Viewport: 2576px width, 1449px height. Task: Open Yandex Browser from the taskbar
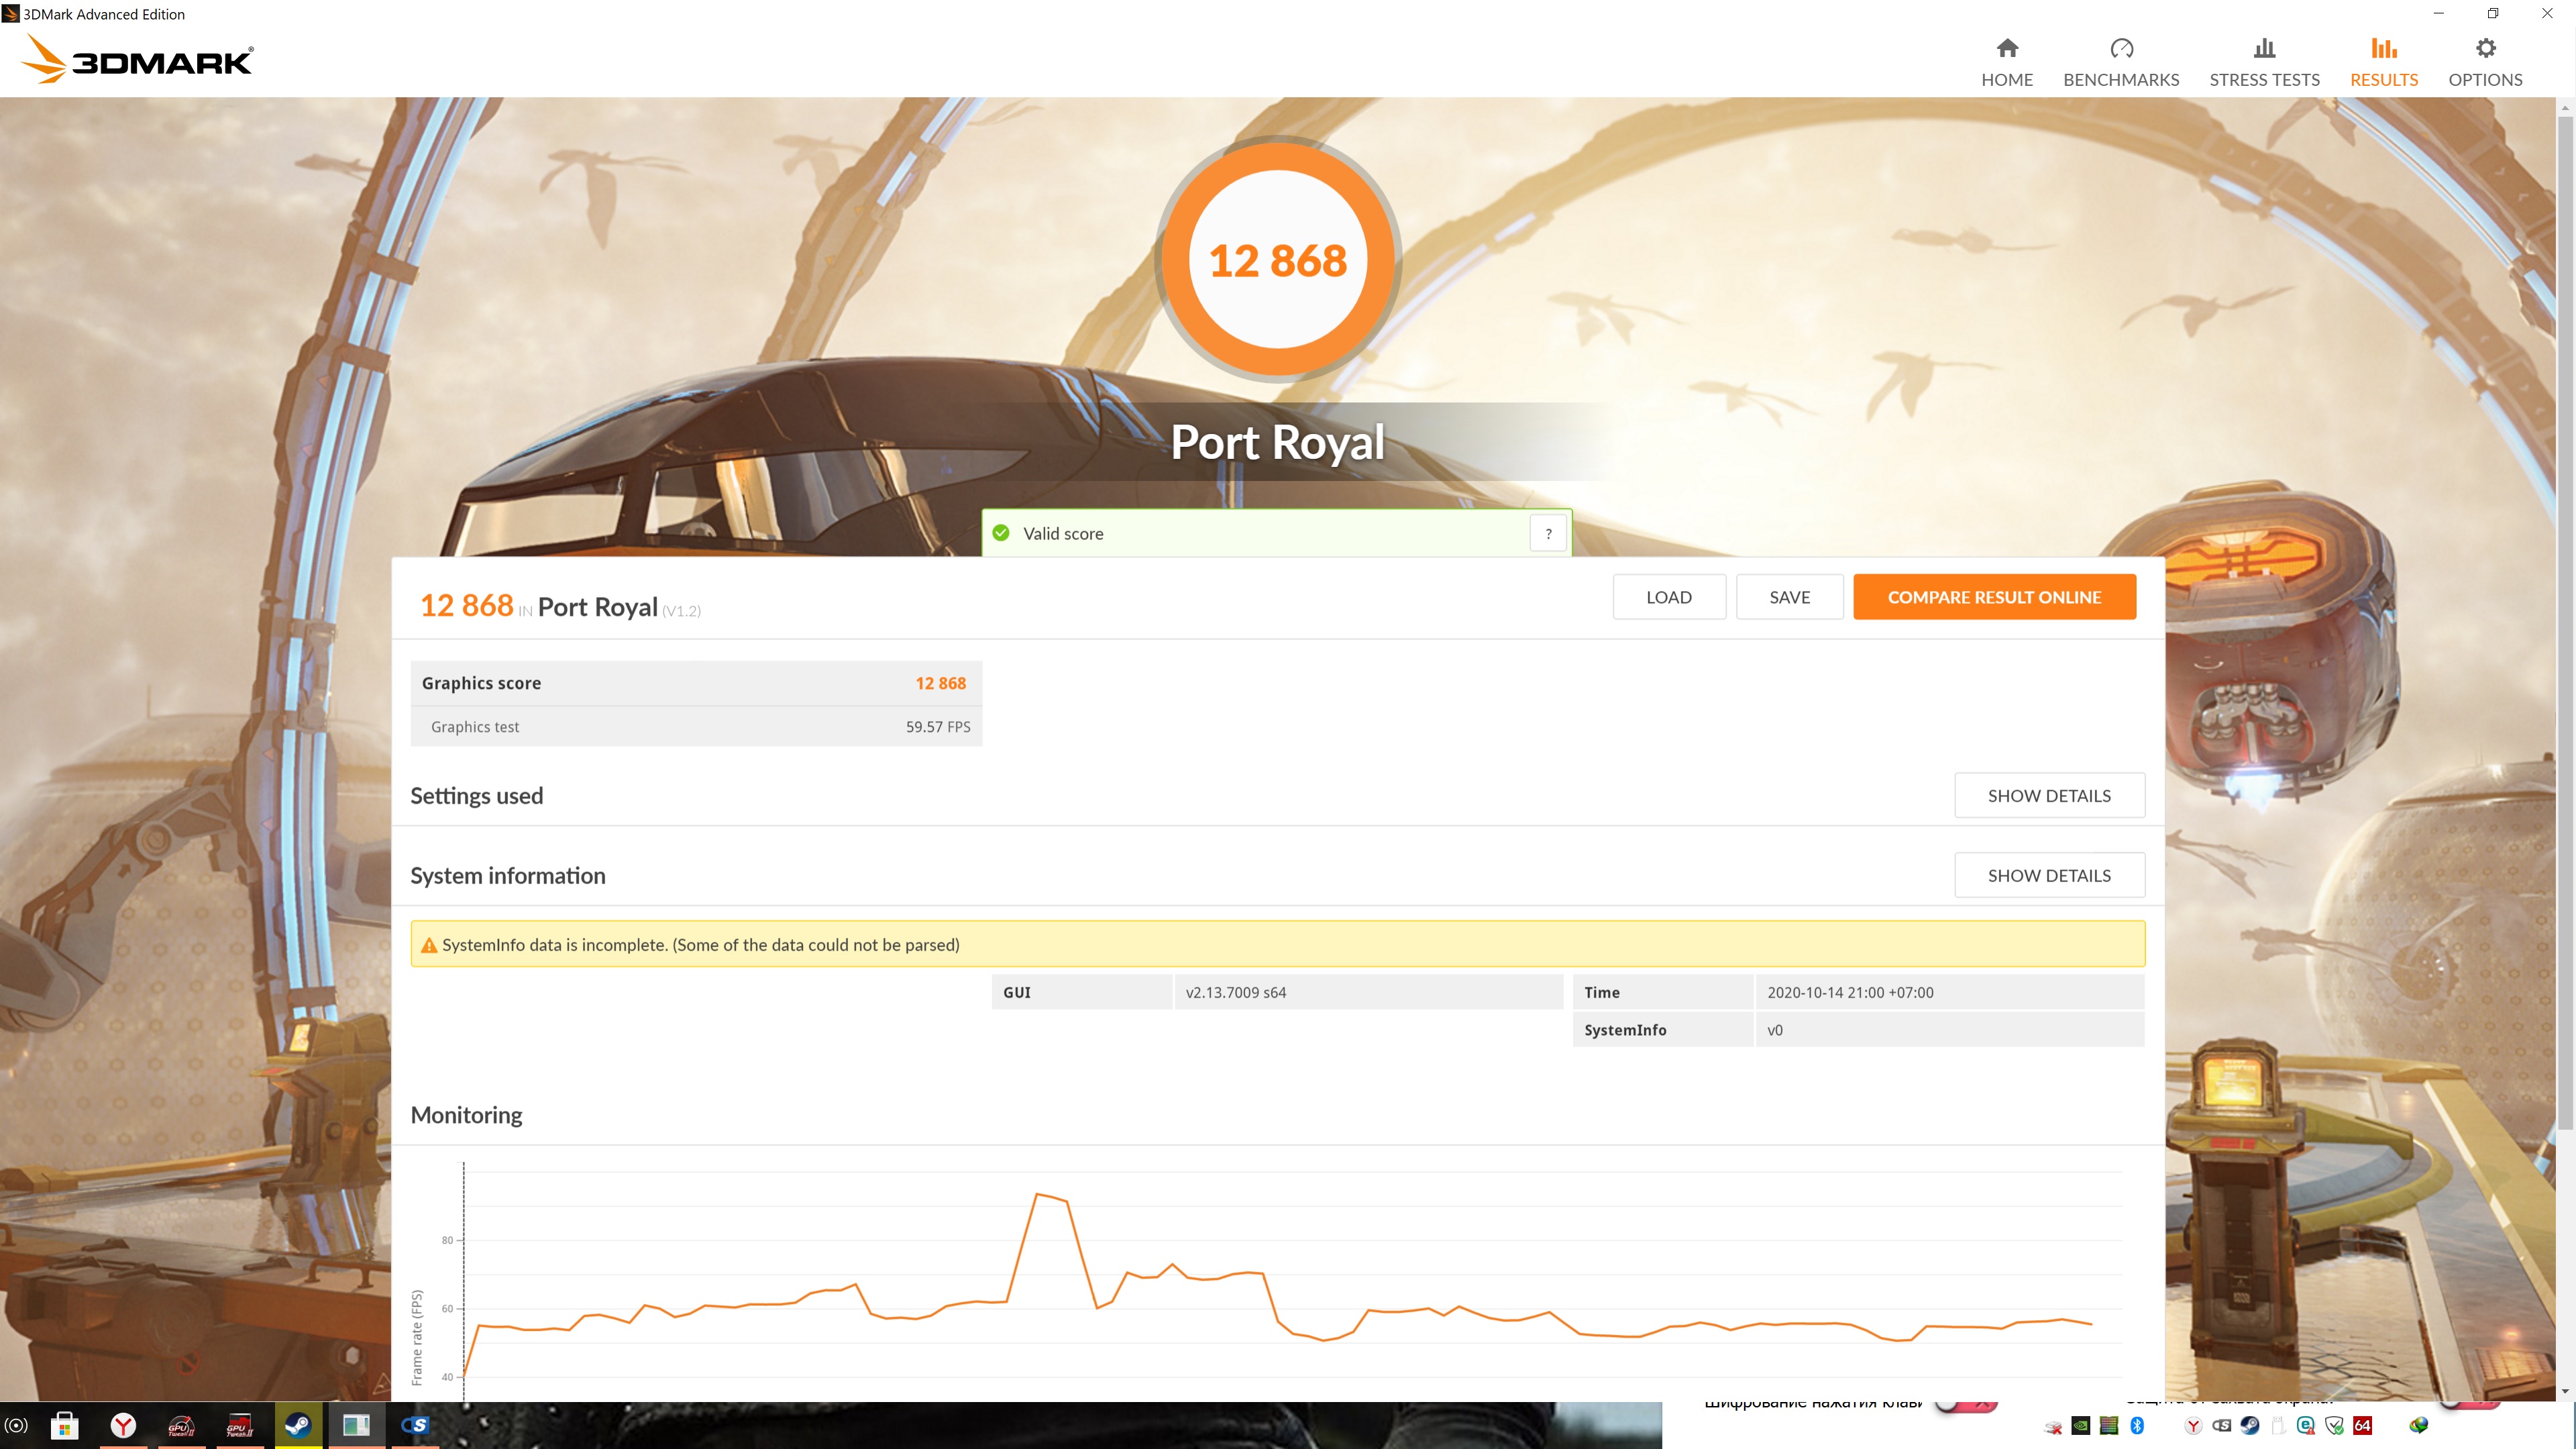[123, 1424]
